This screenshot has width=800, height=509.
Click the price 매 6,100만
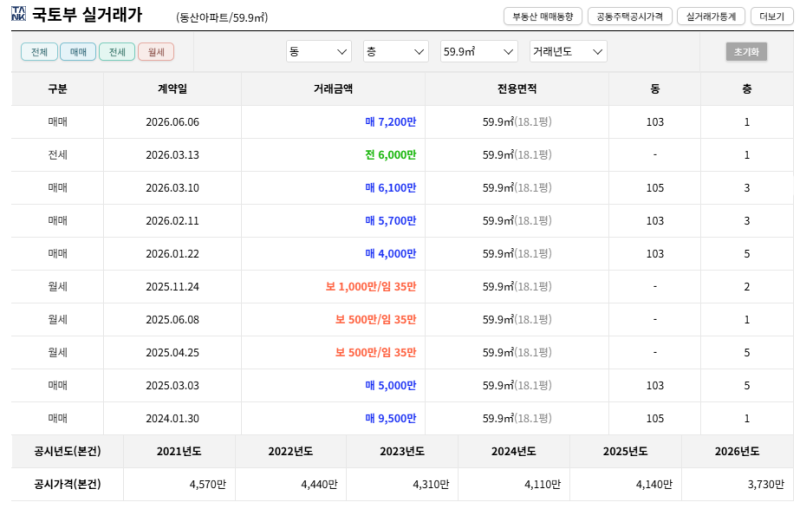pos(391,188)
